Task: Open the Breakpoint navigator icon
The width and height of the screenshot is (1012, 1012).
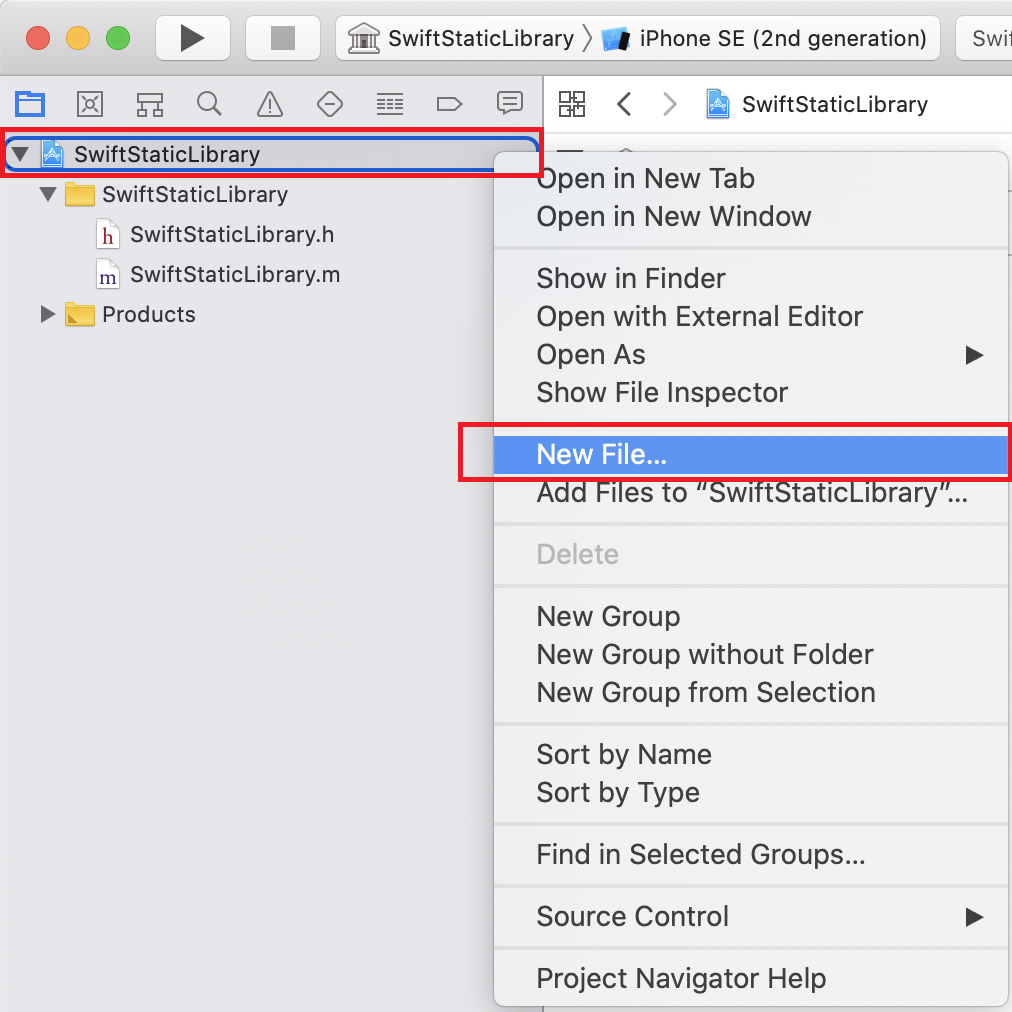Action: 449,104
